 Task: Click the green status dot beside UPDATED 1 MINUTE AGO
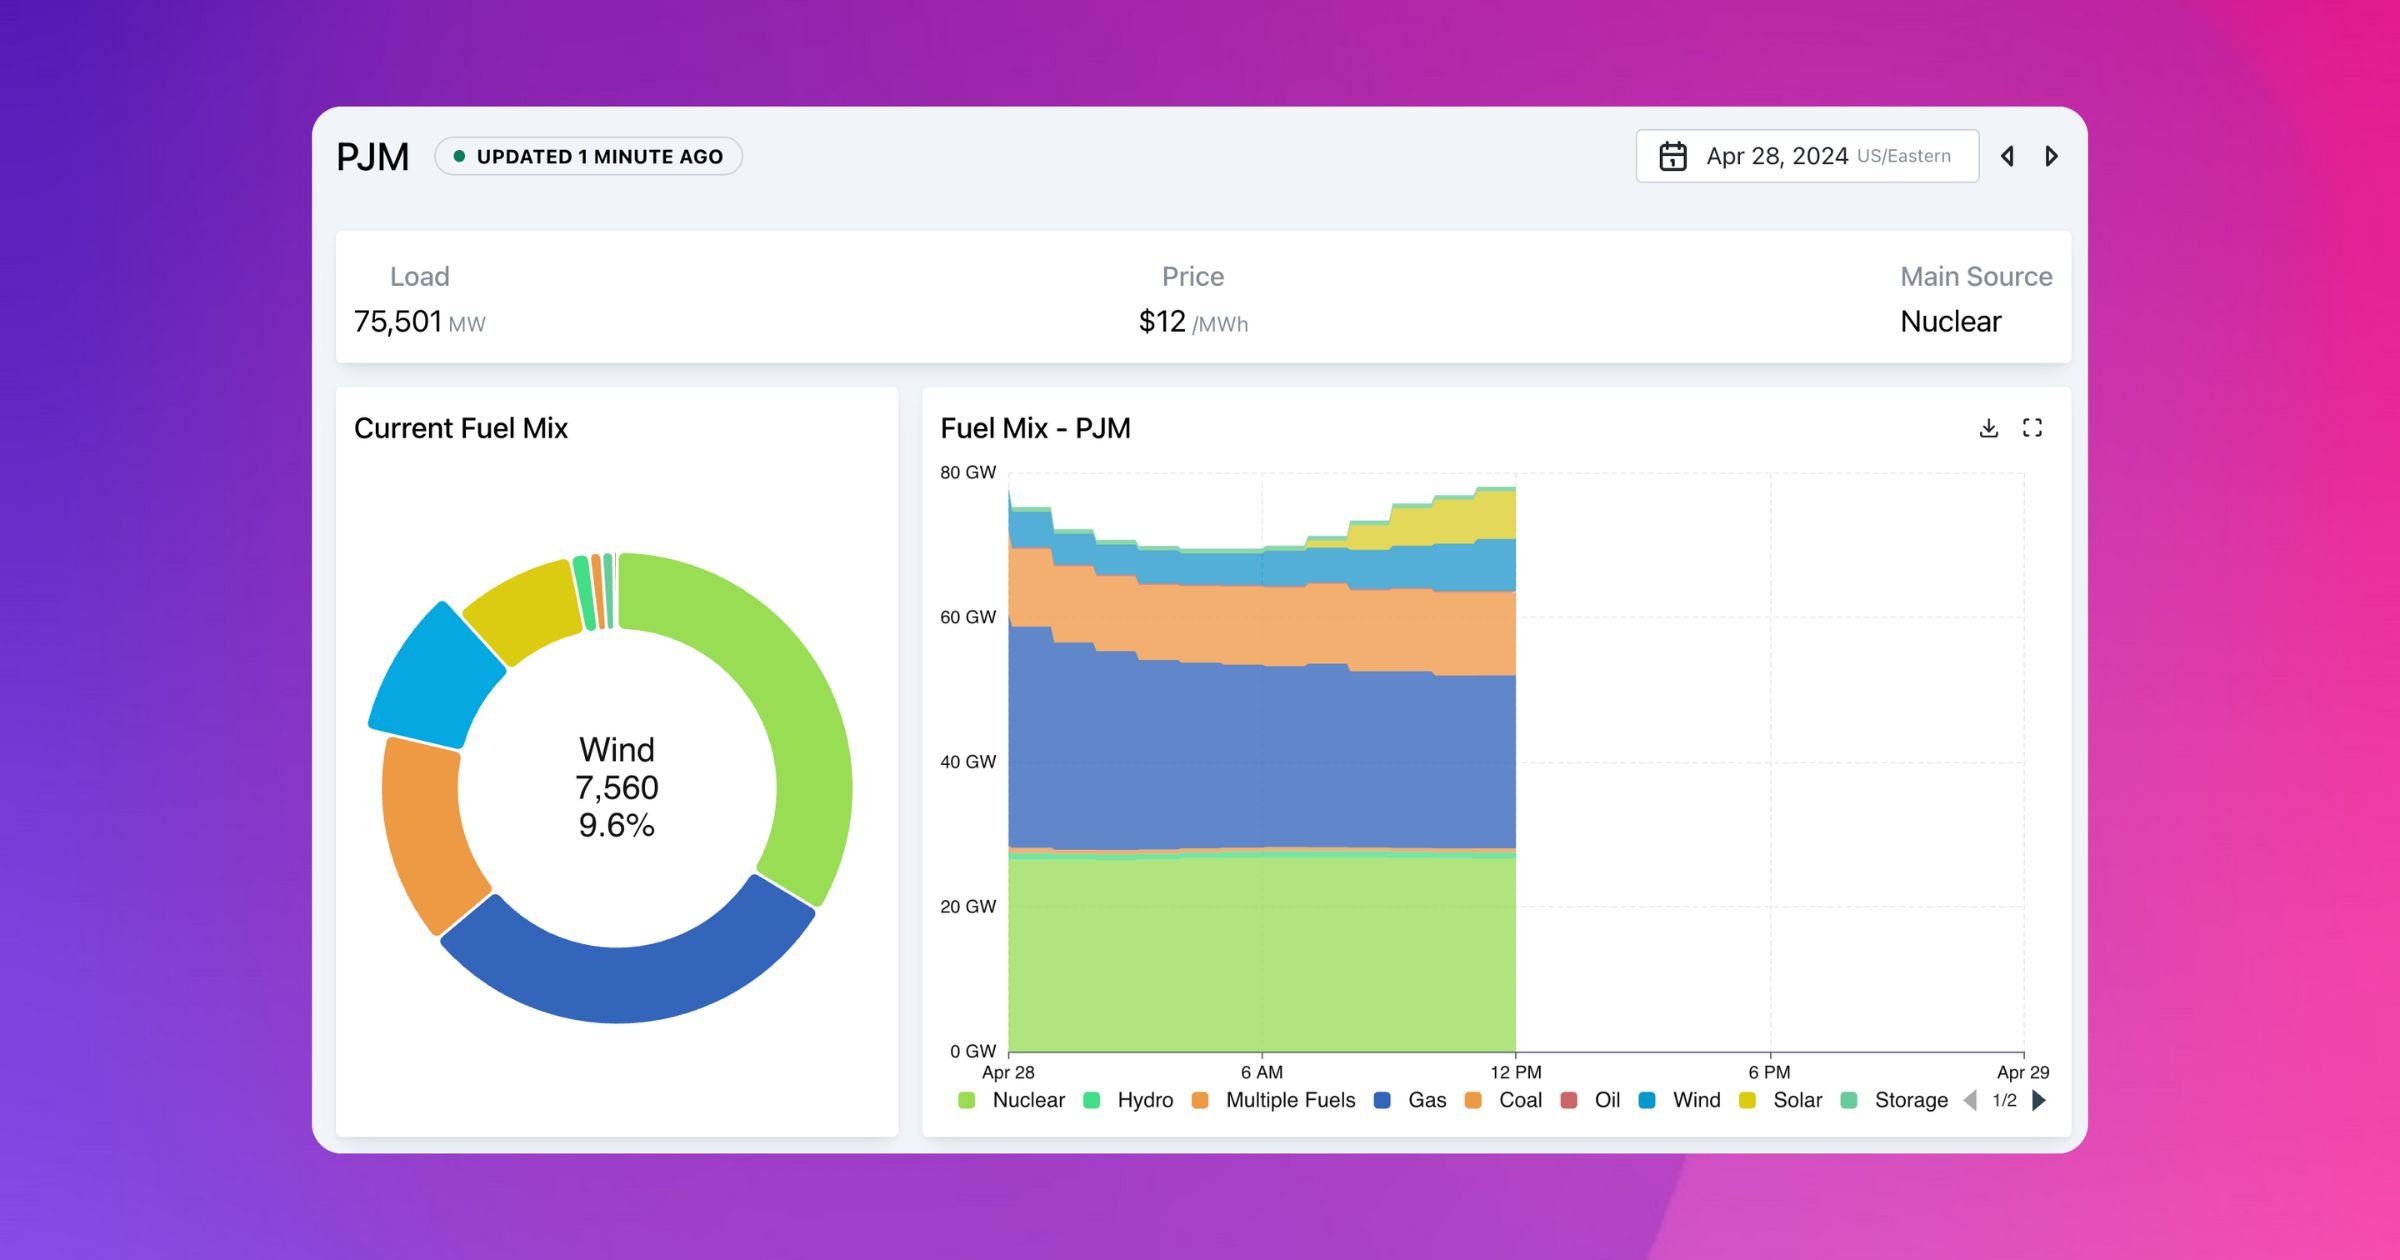coord(459,156)
